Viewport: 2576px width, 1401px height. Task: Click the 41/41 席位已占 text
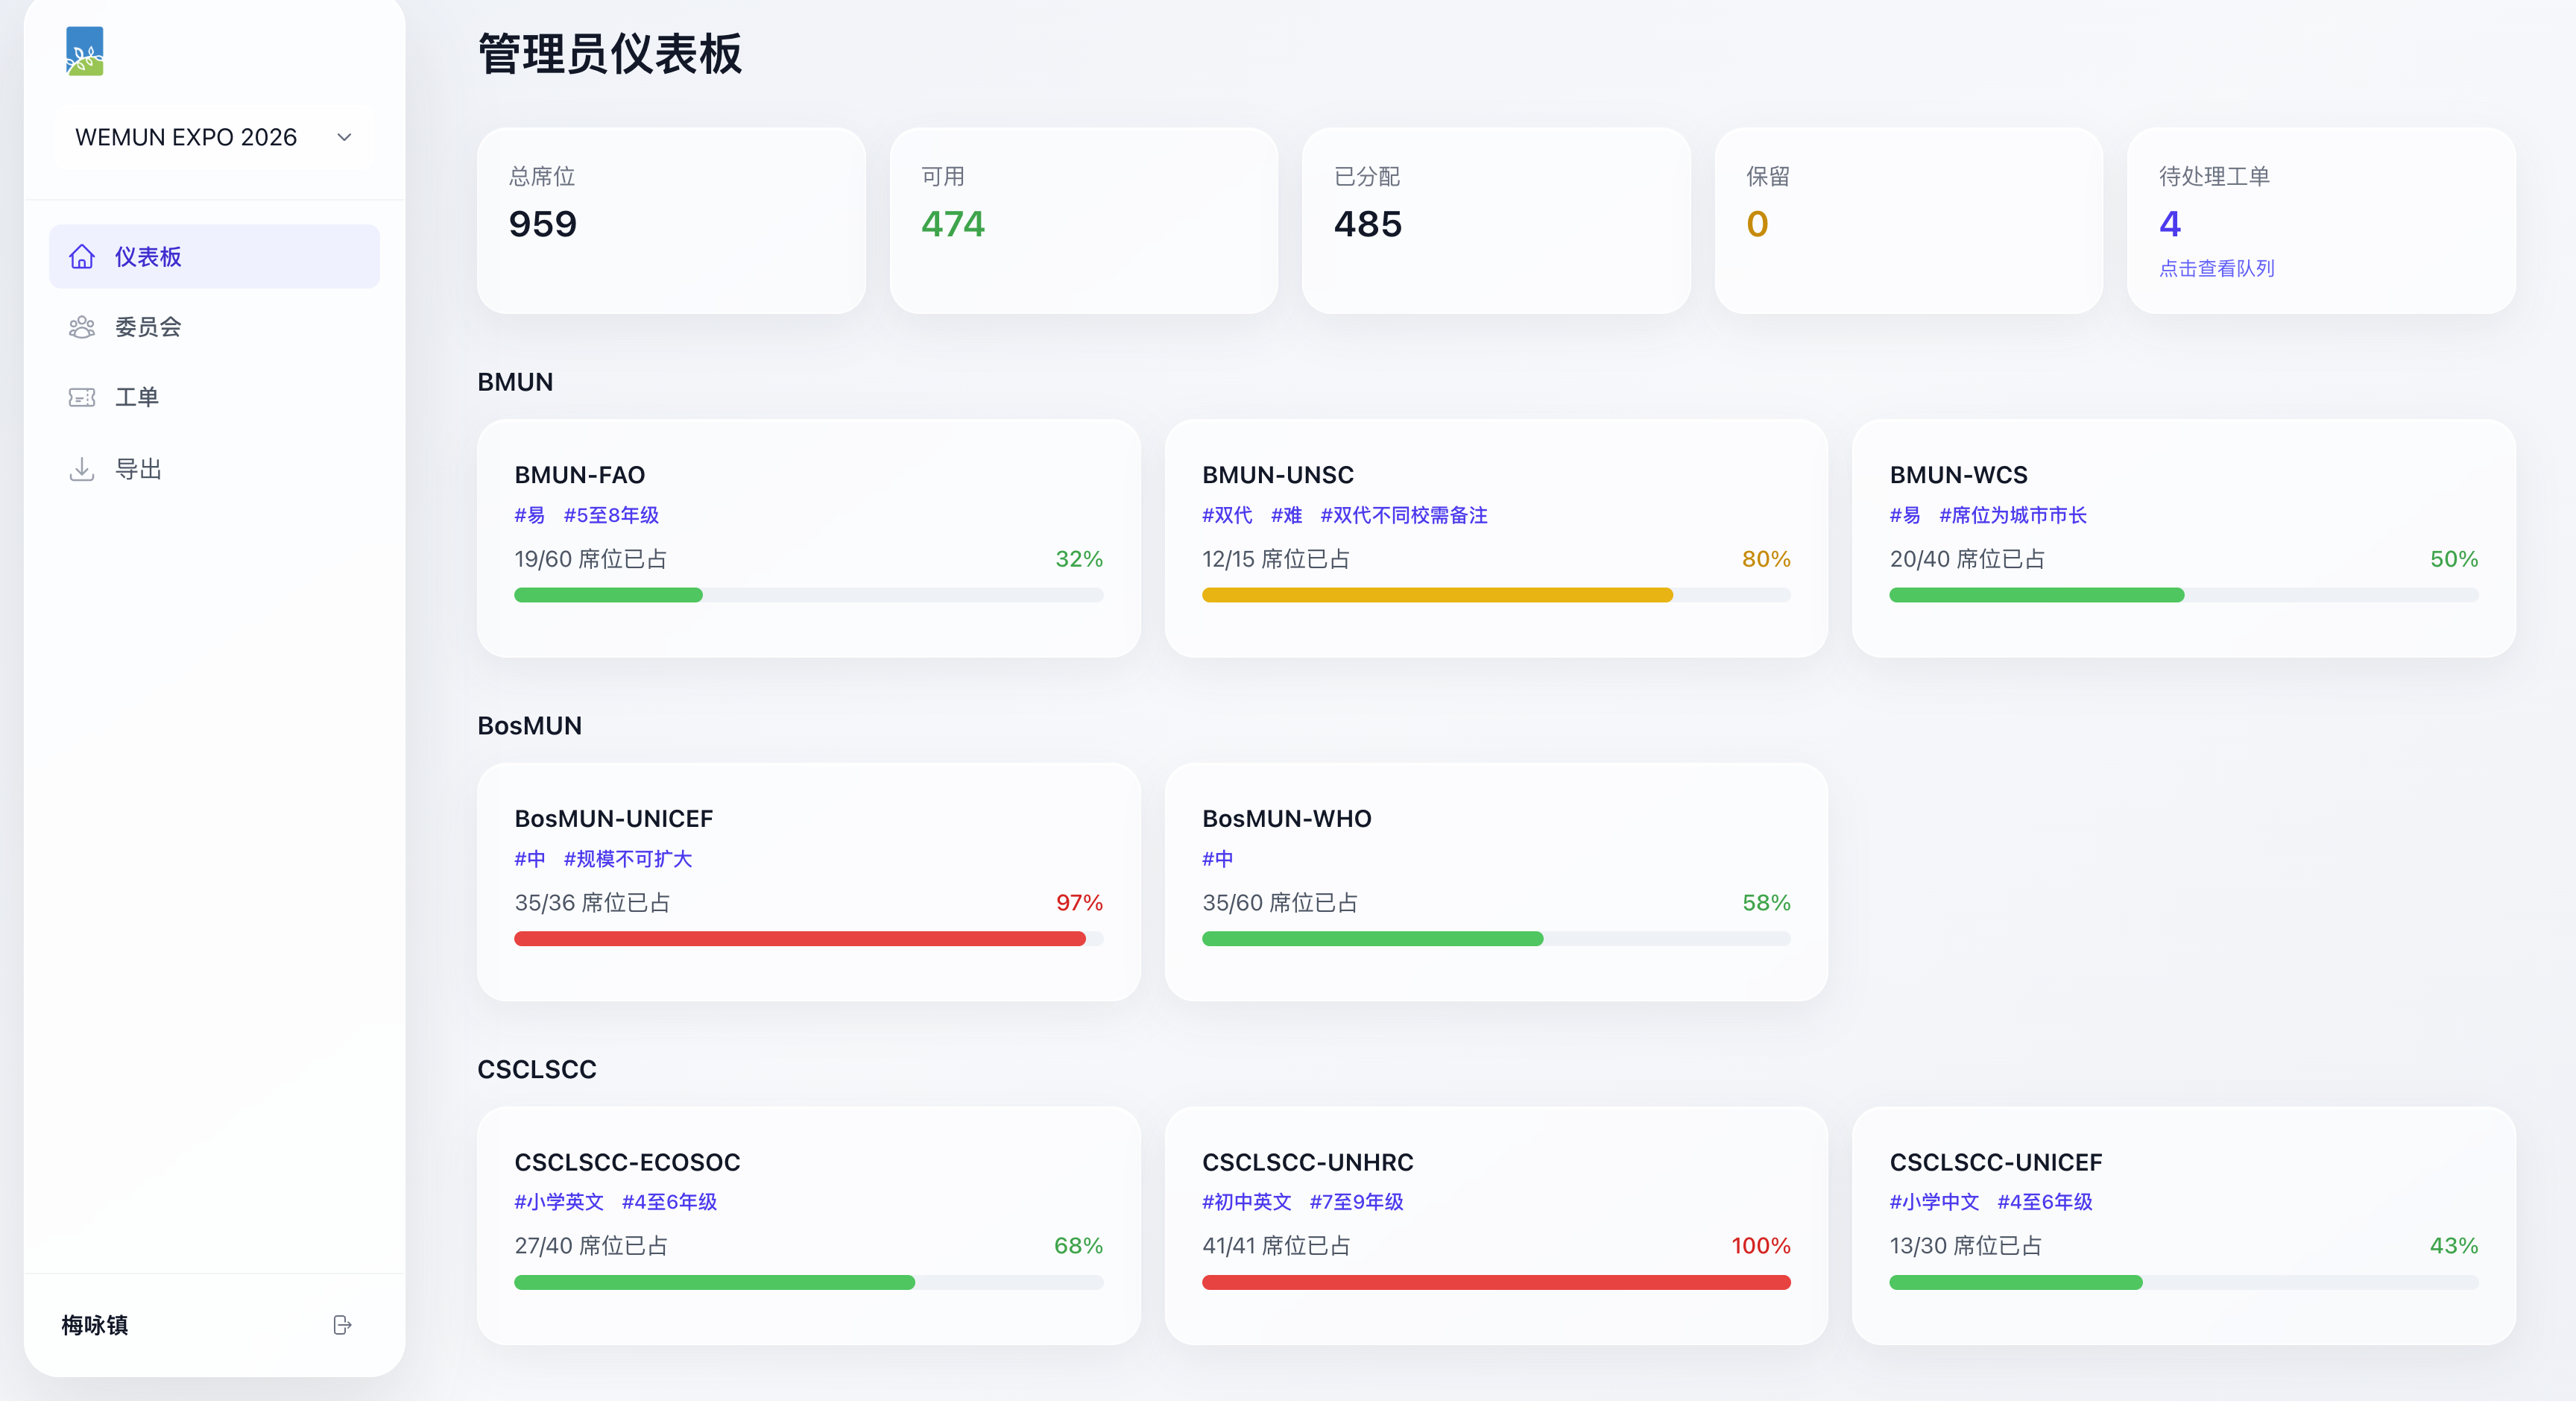point(1276,1246)
